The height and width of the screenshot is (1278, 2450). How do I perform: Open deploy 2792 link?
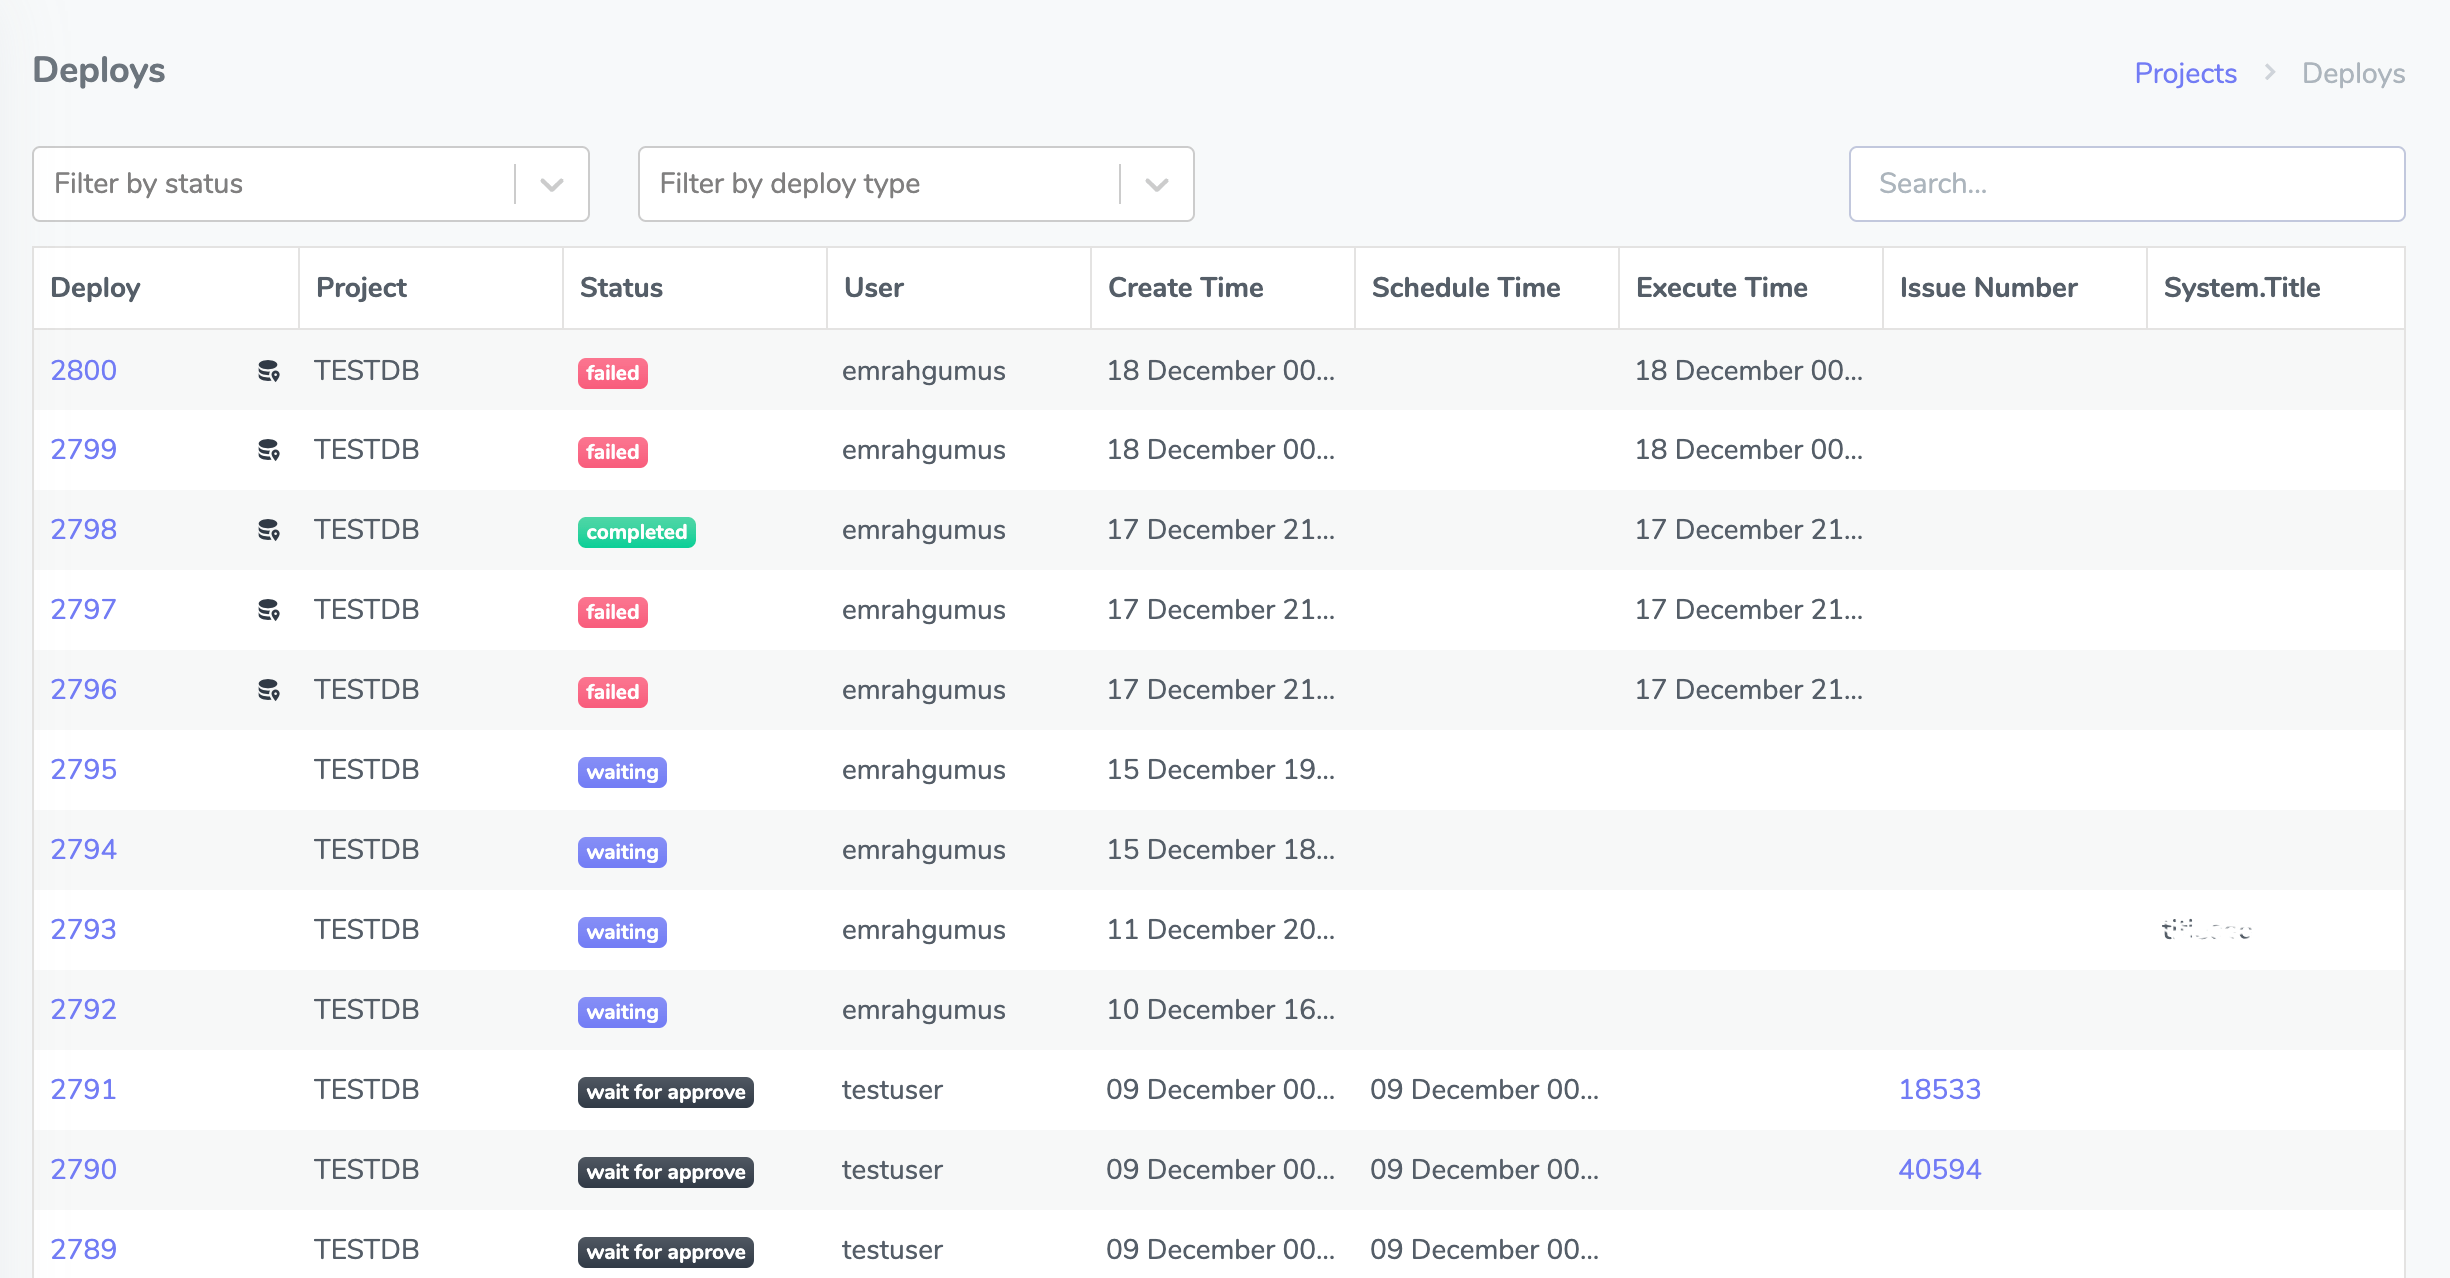point(84,1009)
